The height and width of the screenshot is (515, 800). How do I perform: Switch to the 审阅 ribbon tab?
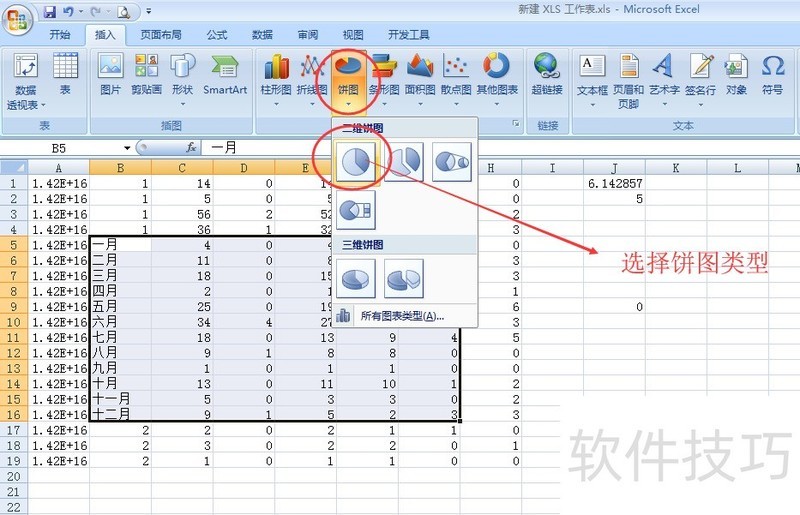point(308,35)
